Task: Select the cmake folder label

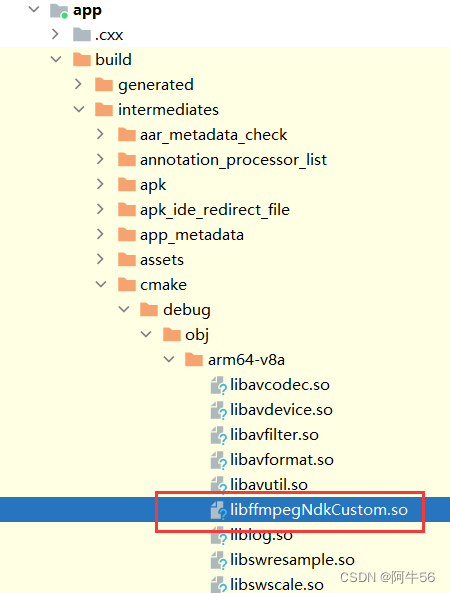Action: coord(163,284)
